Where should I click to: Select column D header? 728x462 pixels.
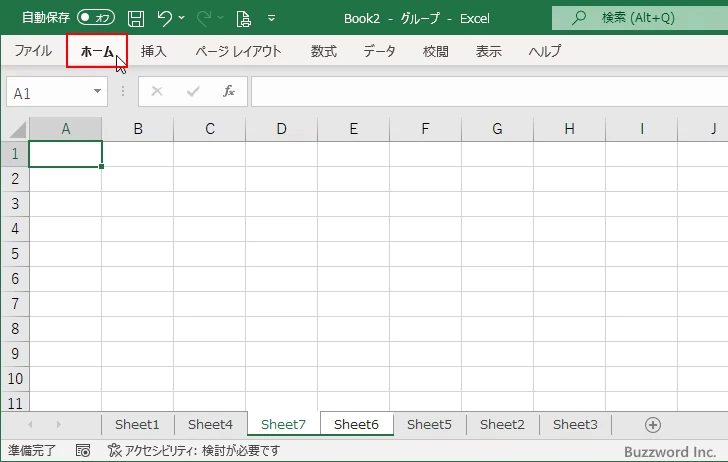coord(281,129)
